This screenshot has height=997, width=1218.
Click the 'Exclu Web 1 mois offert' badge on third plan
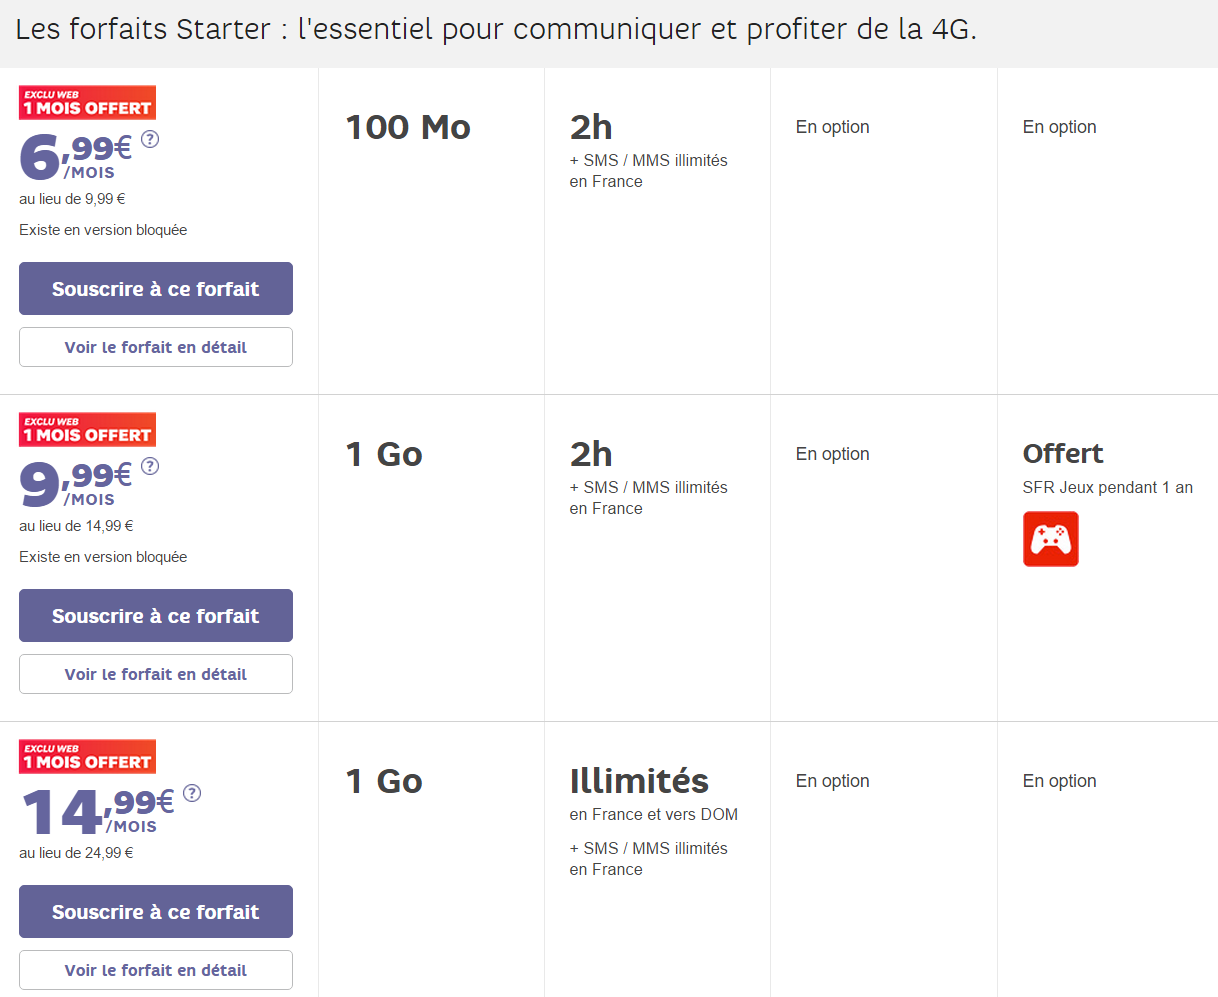click(x=87, y=756)
